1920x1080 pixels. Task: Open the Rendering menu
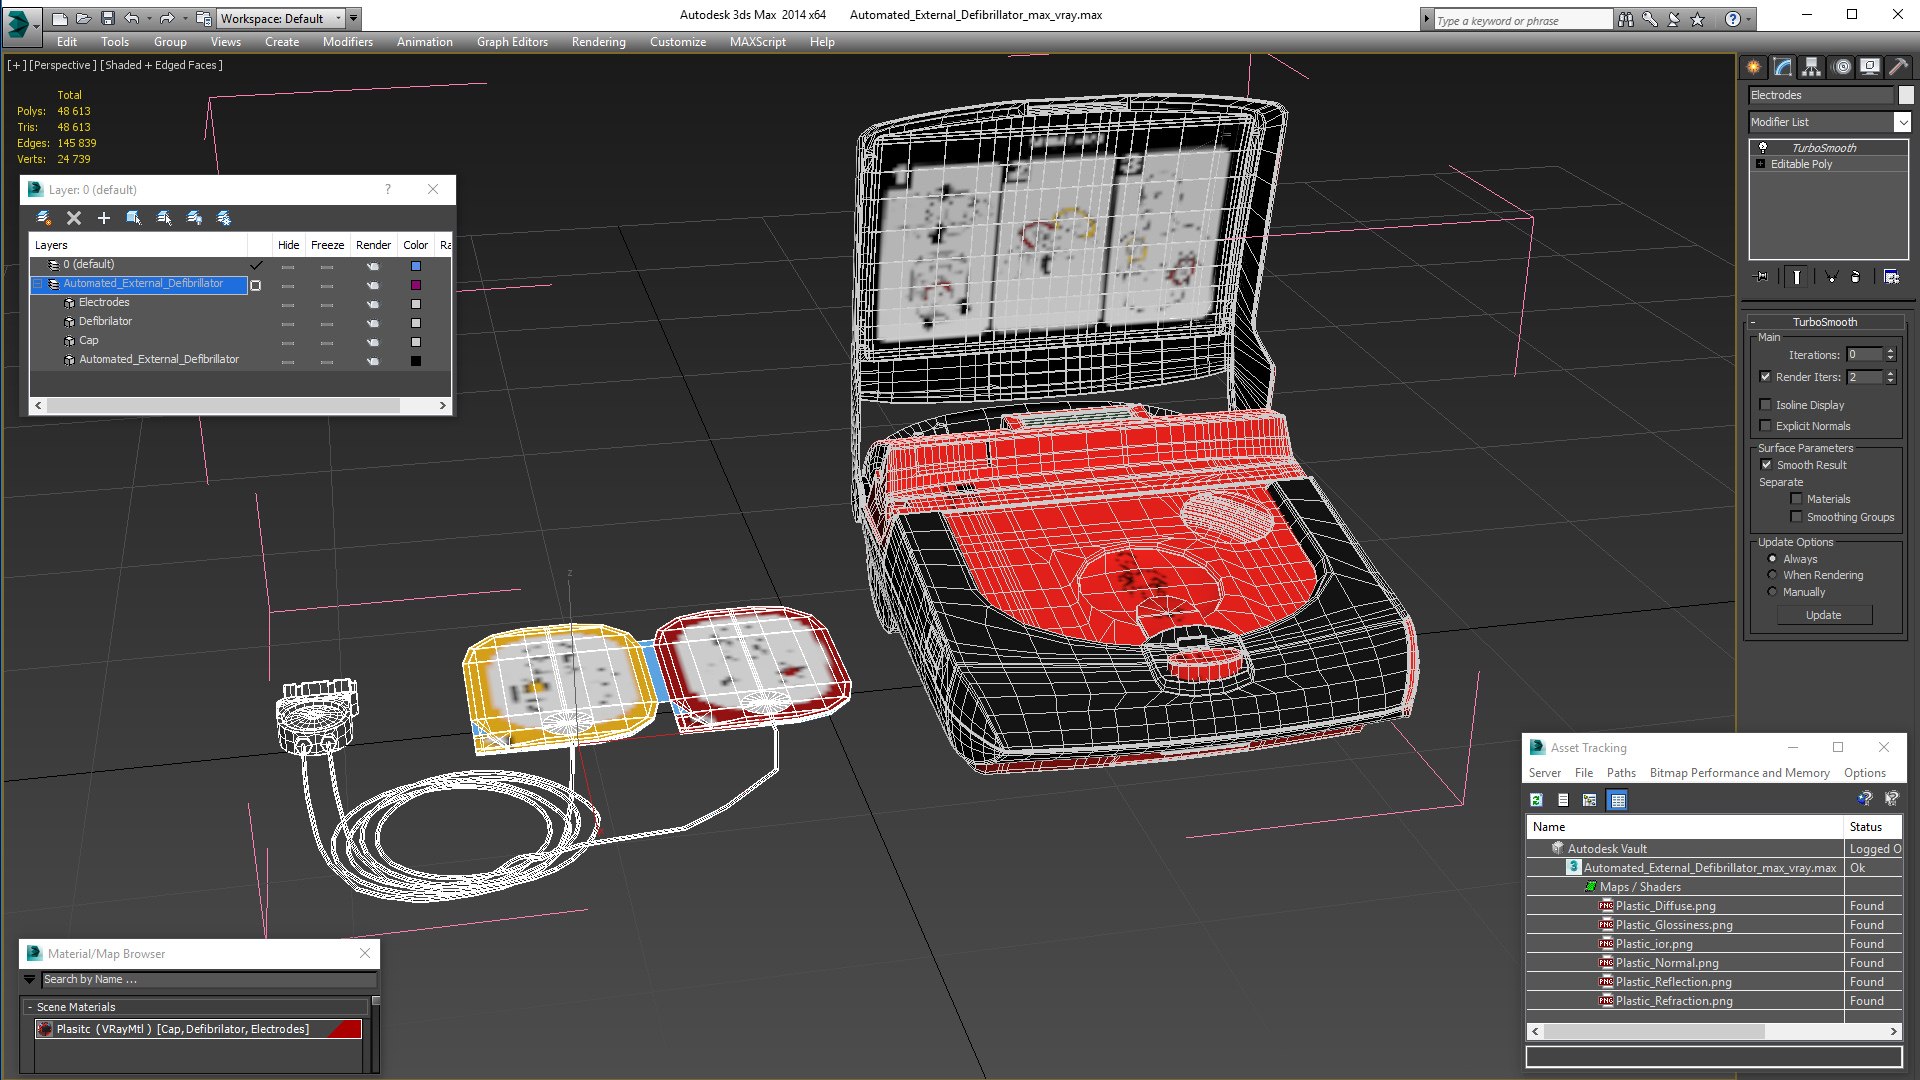pyautogui.click(x=598, y=42)
